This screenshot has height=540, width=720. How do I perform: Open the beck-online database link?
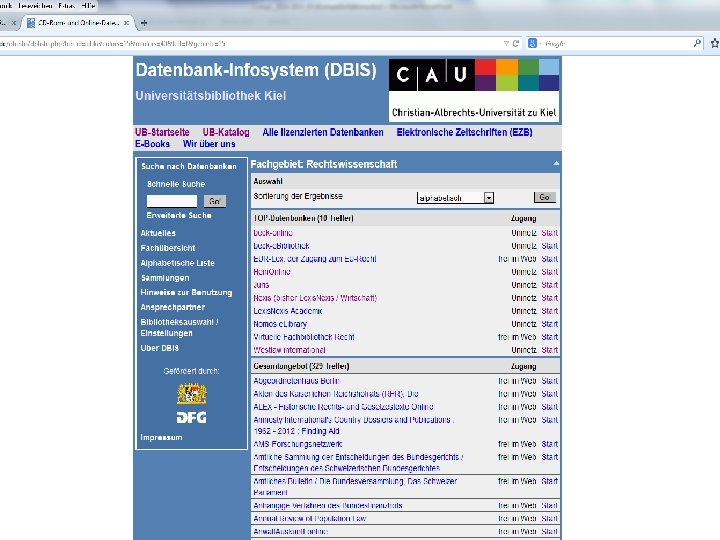pyautogui.click(x=273, y=233)
